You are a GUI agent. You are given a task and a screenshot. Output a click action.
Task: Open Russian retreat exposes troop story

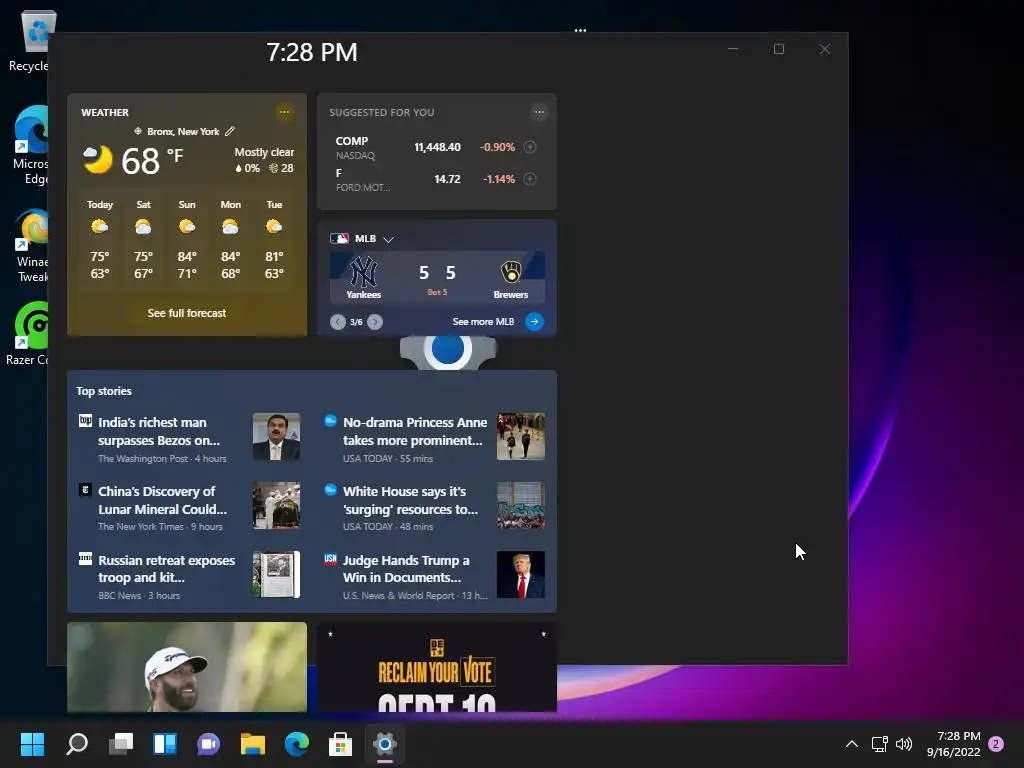click(167, 569)
